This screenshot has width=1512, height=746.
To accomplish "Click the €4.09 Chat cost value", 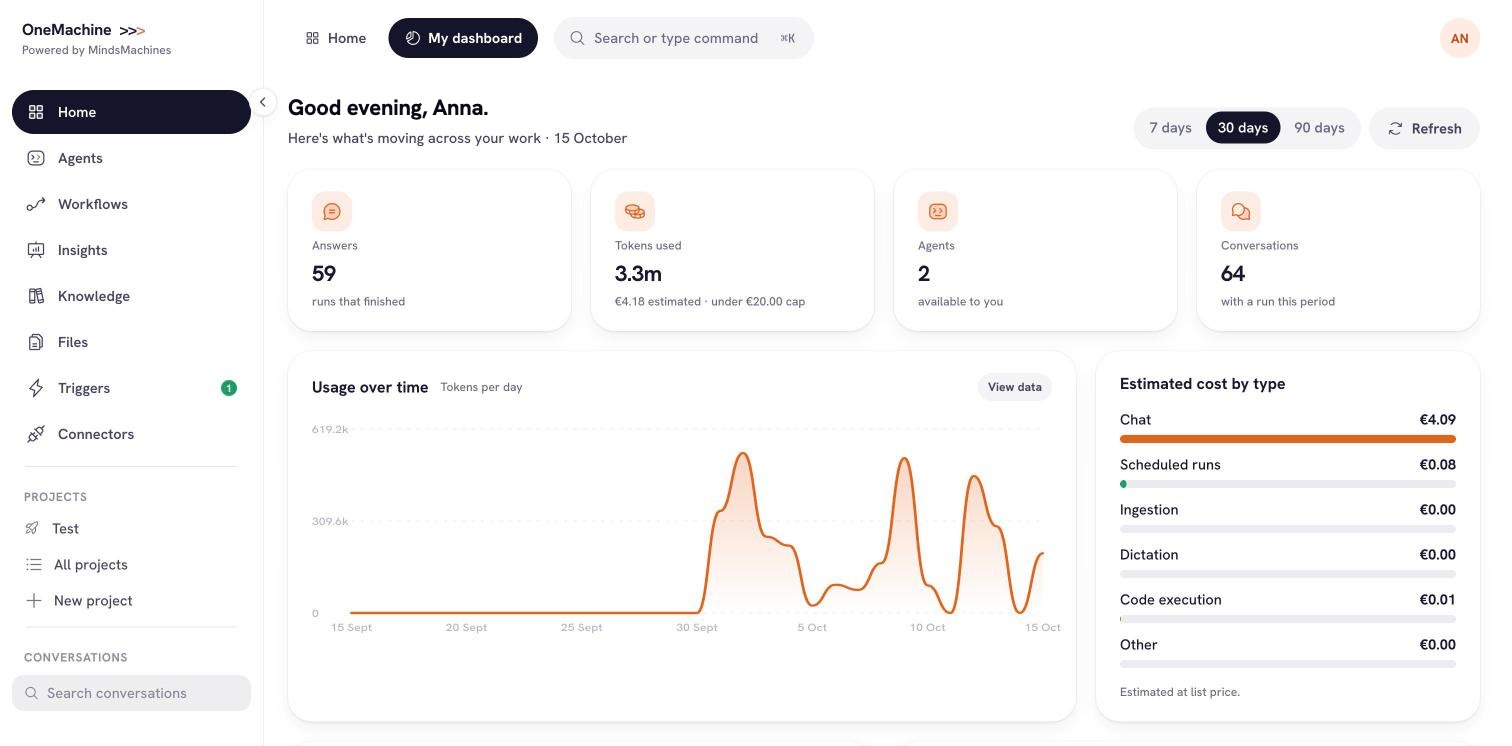I will (x=1437, y=419).
